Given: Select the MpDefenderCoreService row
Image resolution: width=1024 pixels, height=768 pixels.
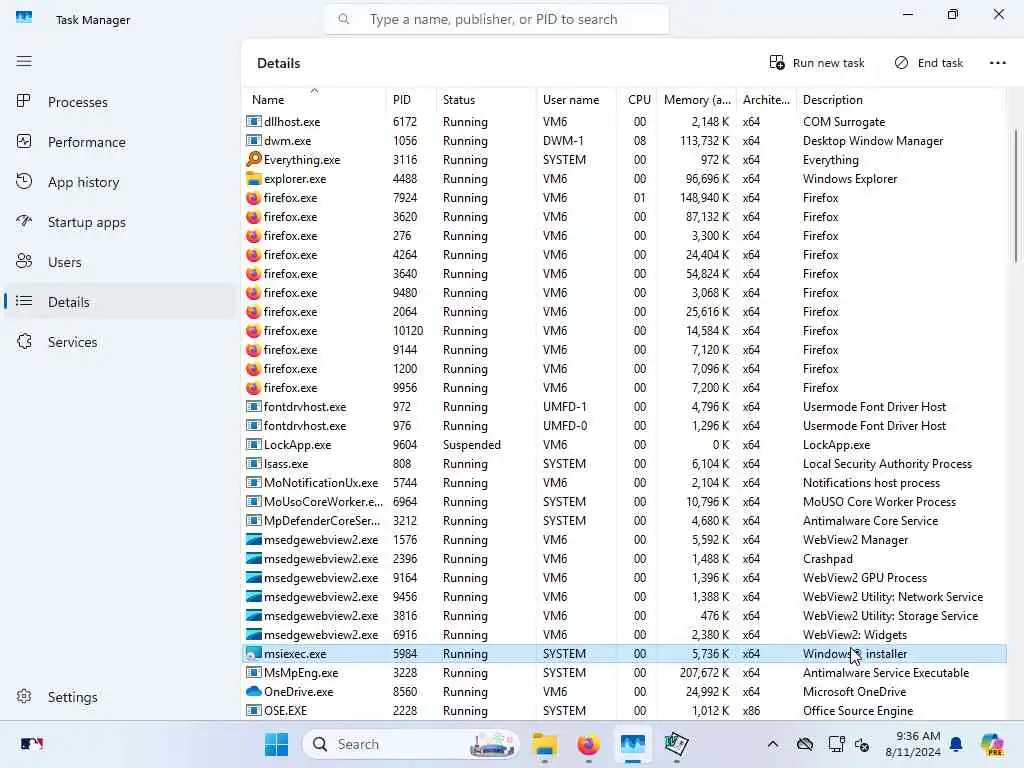Looking at the screenshot, I should coord(625,520).
